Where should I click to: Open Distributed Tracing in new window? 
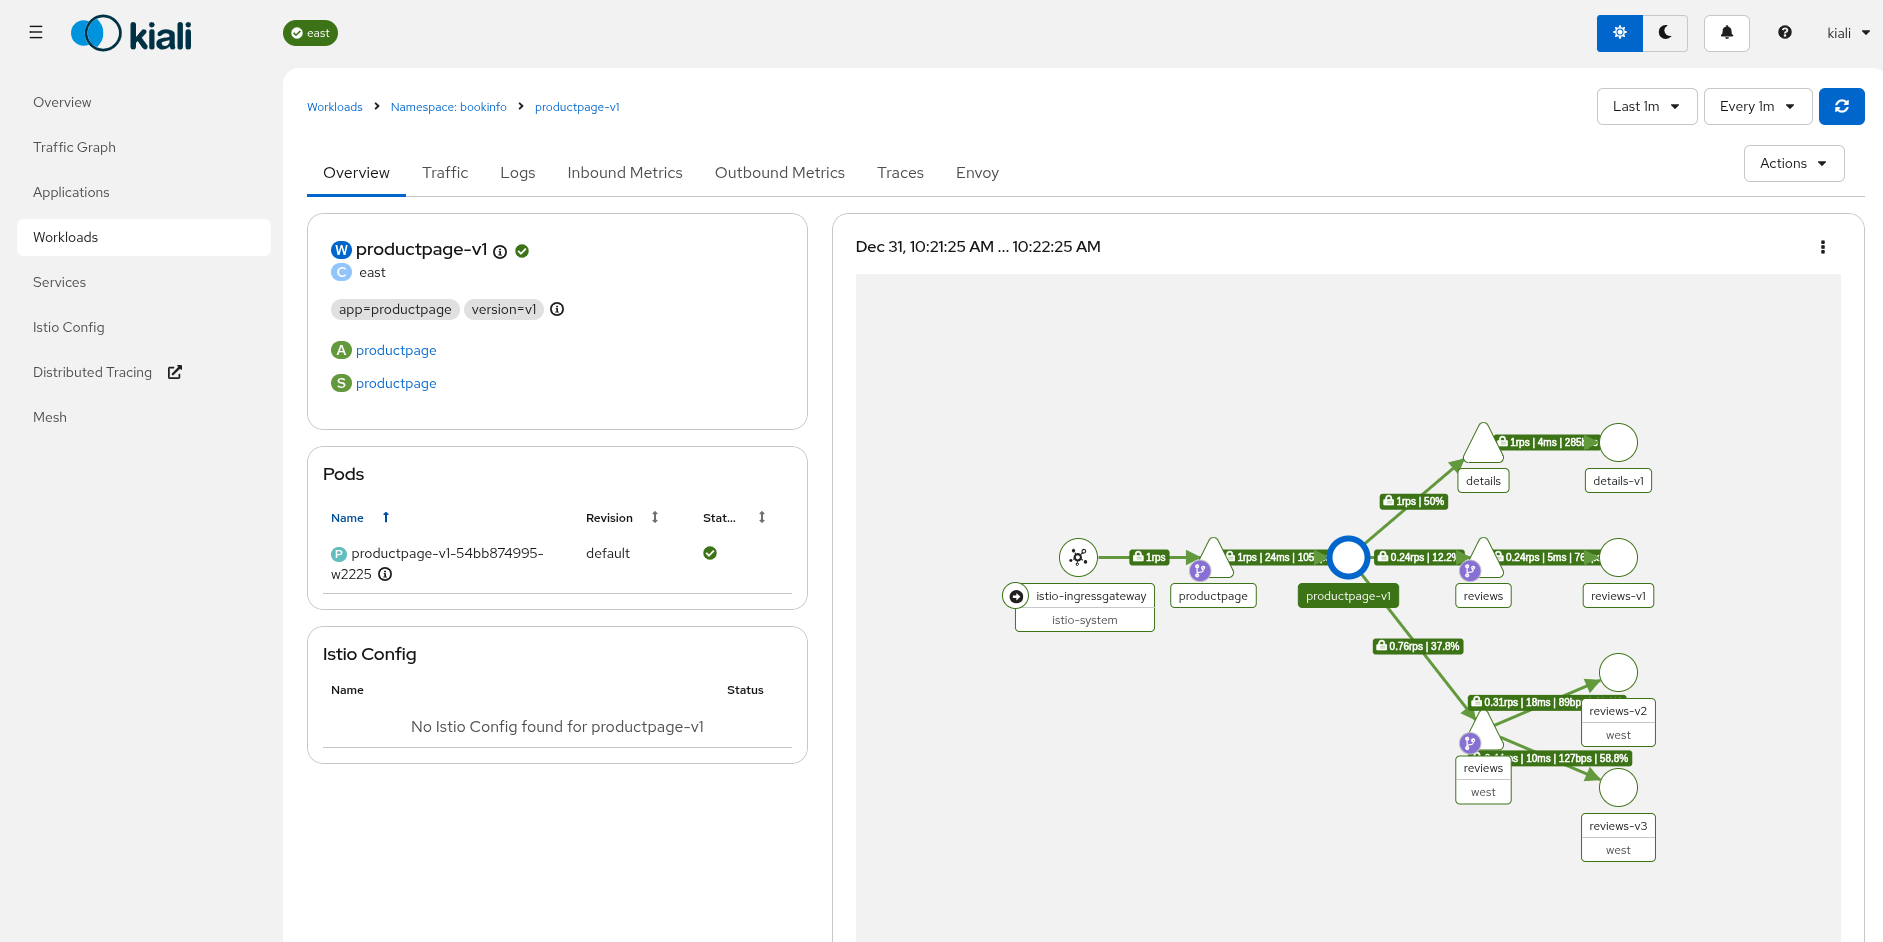(174, 372)
